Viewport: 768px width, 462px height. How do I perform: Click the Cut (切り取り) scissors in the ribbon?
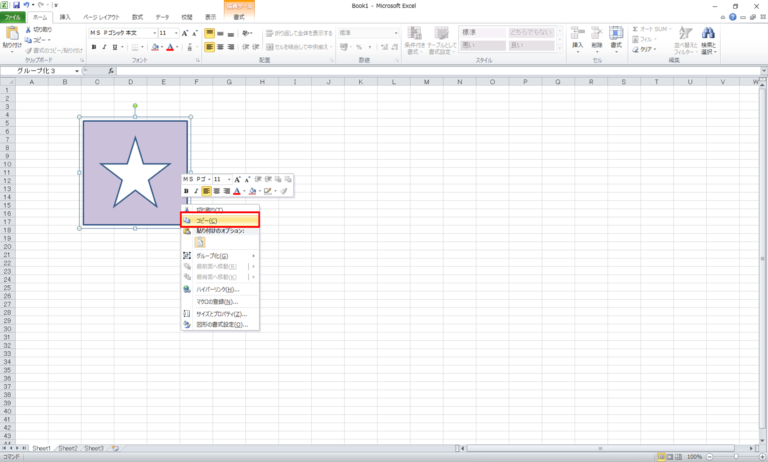click(x=28, y=30)
